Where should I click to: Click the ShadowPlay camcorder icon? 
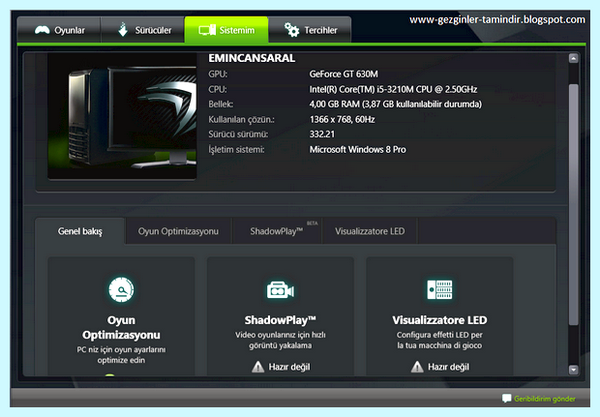280,290
